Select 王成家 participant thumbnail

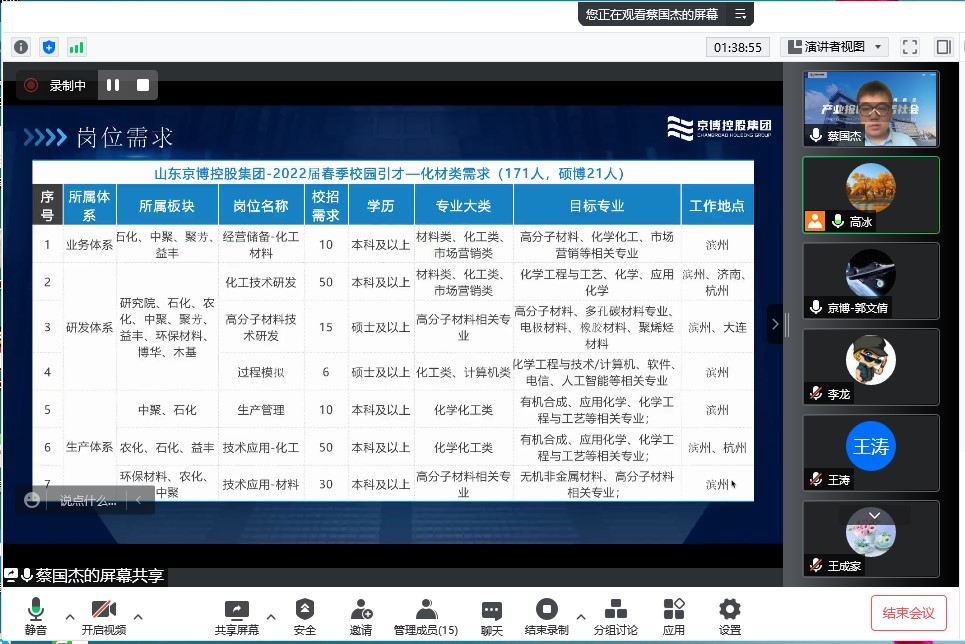click(x=871, y=539)
